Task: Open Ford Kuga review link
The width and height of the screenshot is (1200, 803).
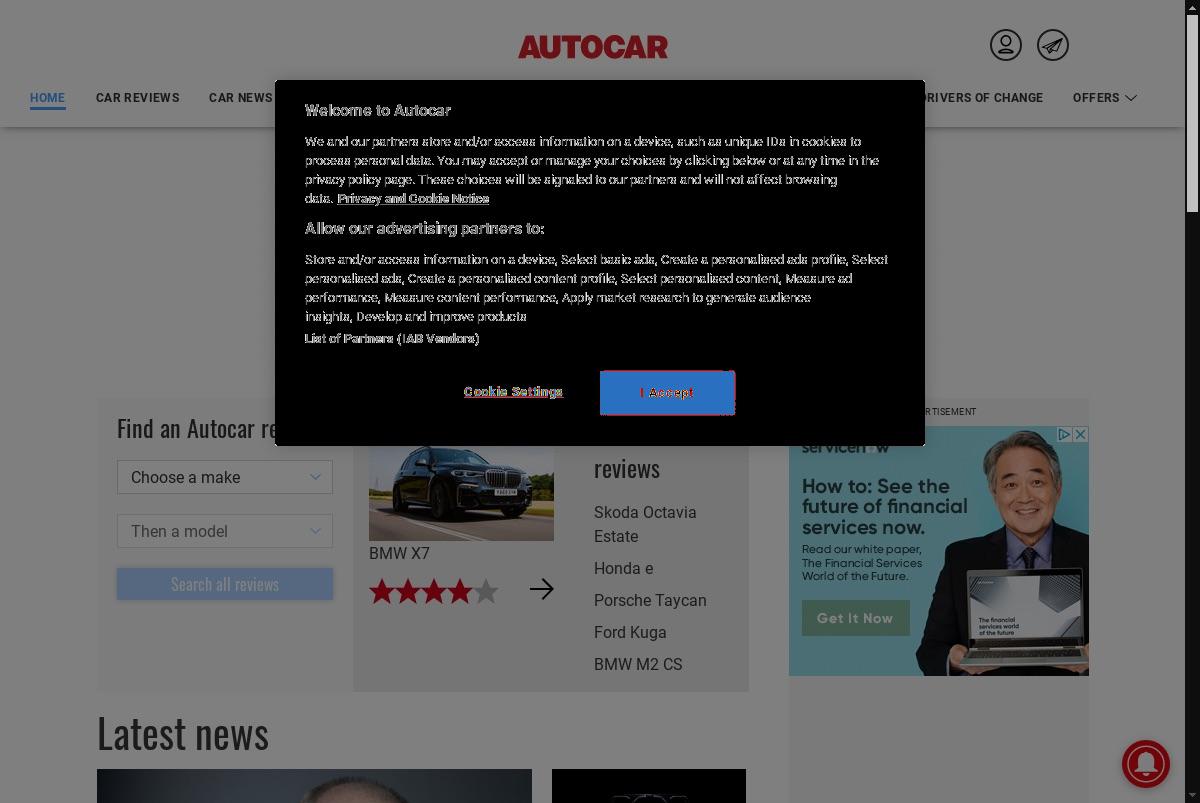Action: pyautogui.click(x=630, y=632)
